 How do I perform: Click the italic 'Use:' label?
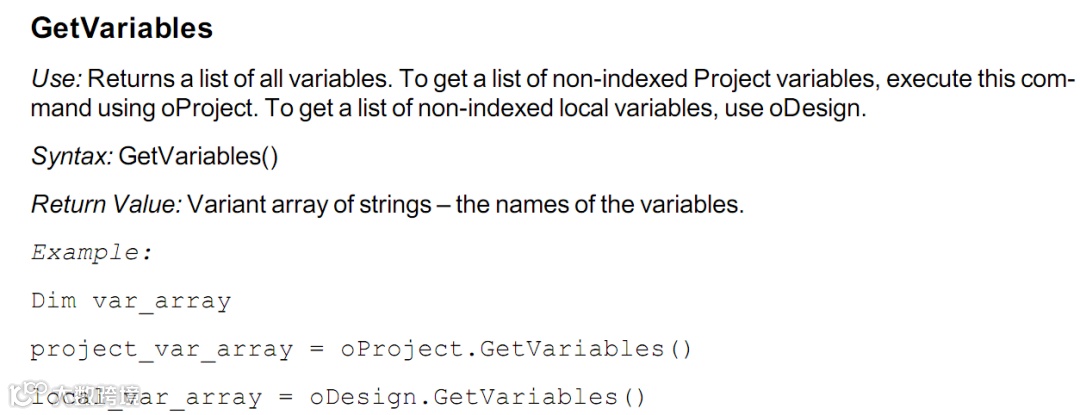pyautogui.click(x=56, y=79)
